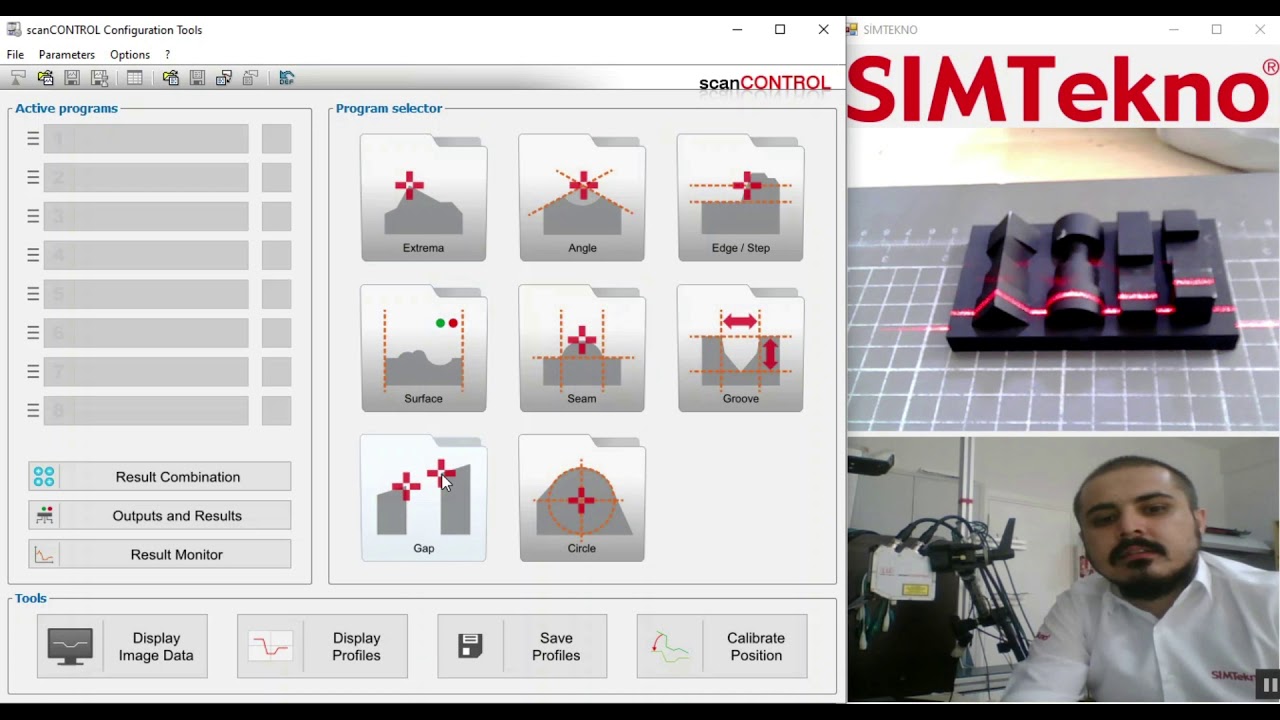Click the handle icon of active program row 3

[33, 216]
